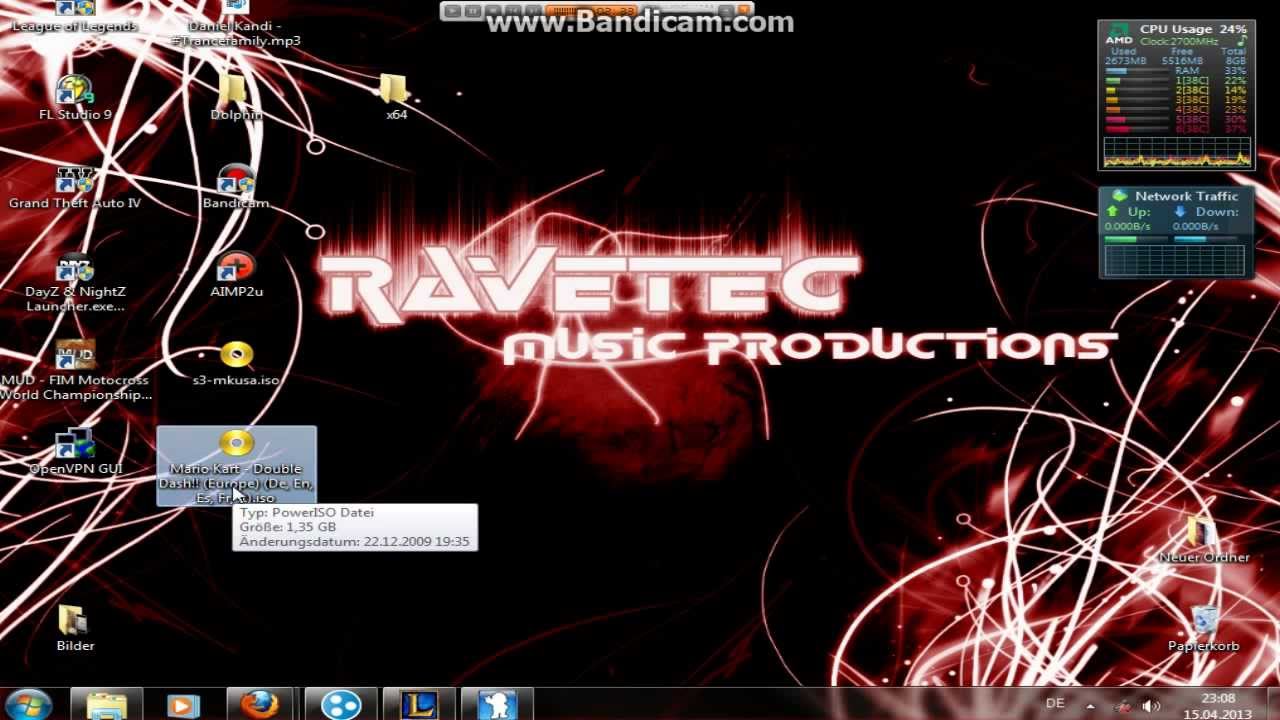Select the Mario Kart Double Dash iso file

(236, 466)
